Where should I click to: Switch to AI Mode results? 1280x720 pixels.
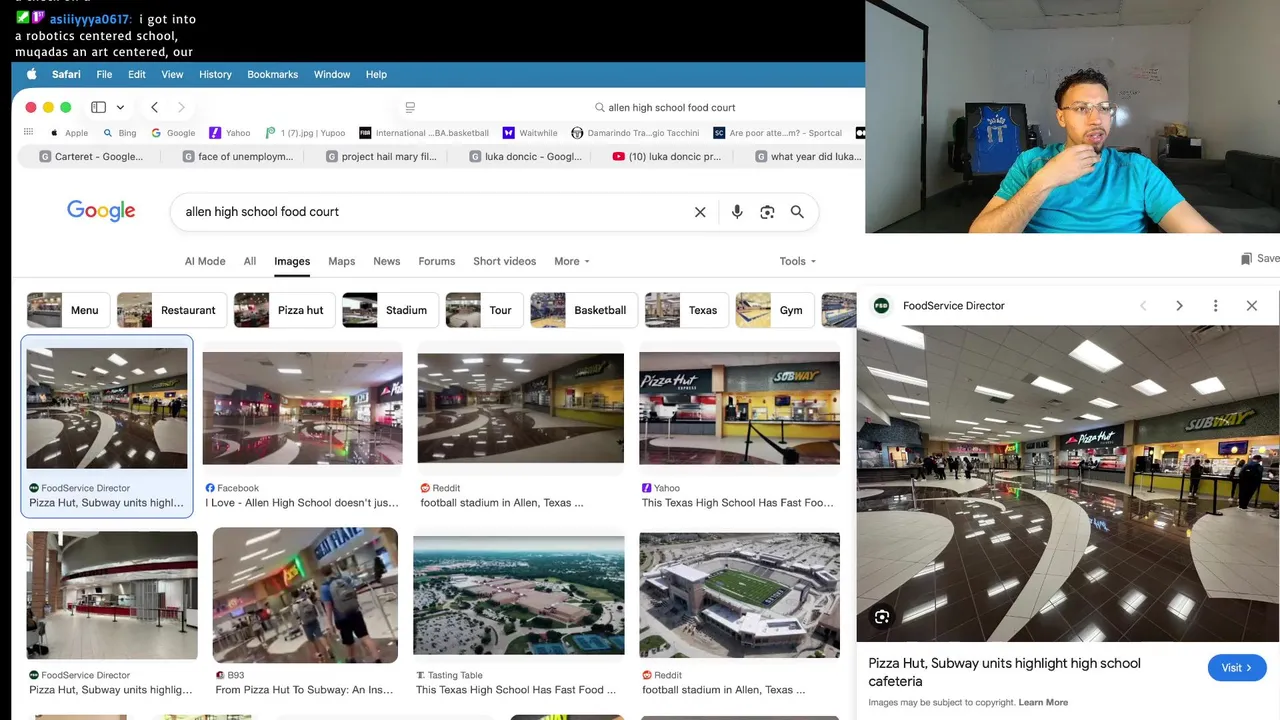[205, 261]
